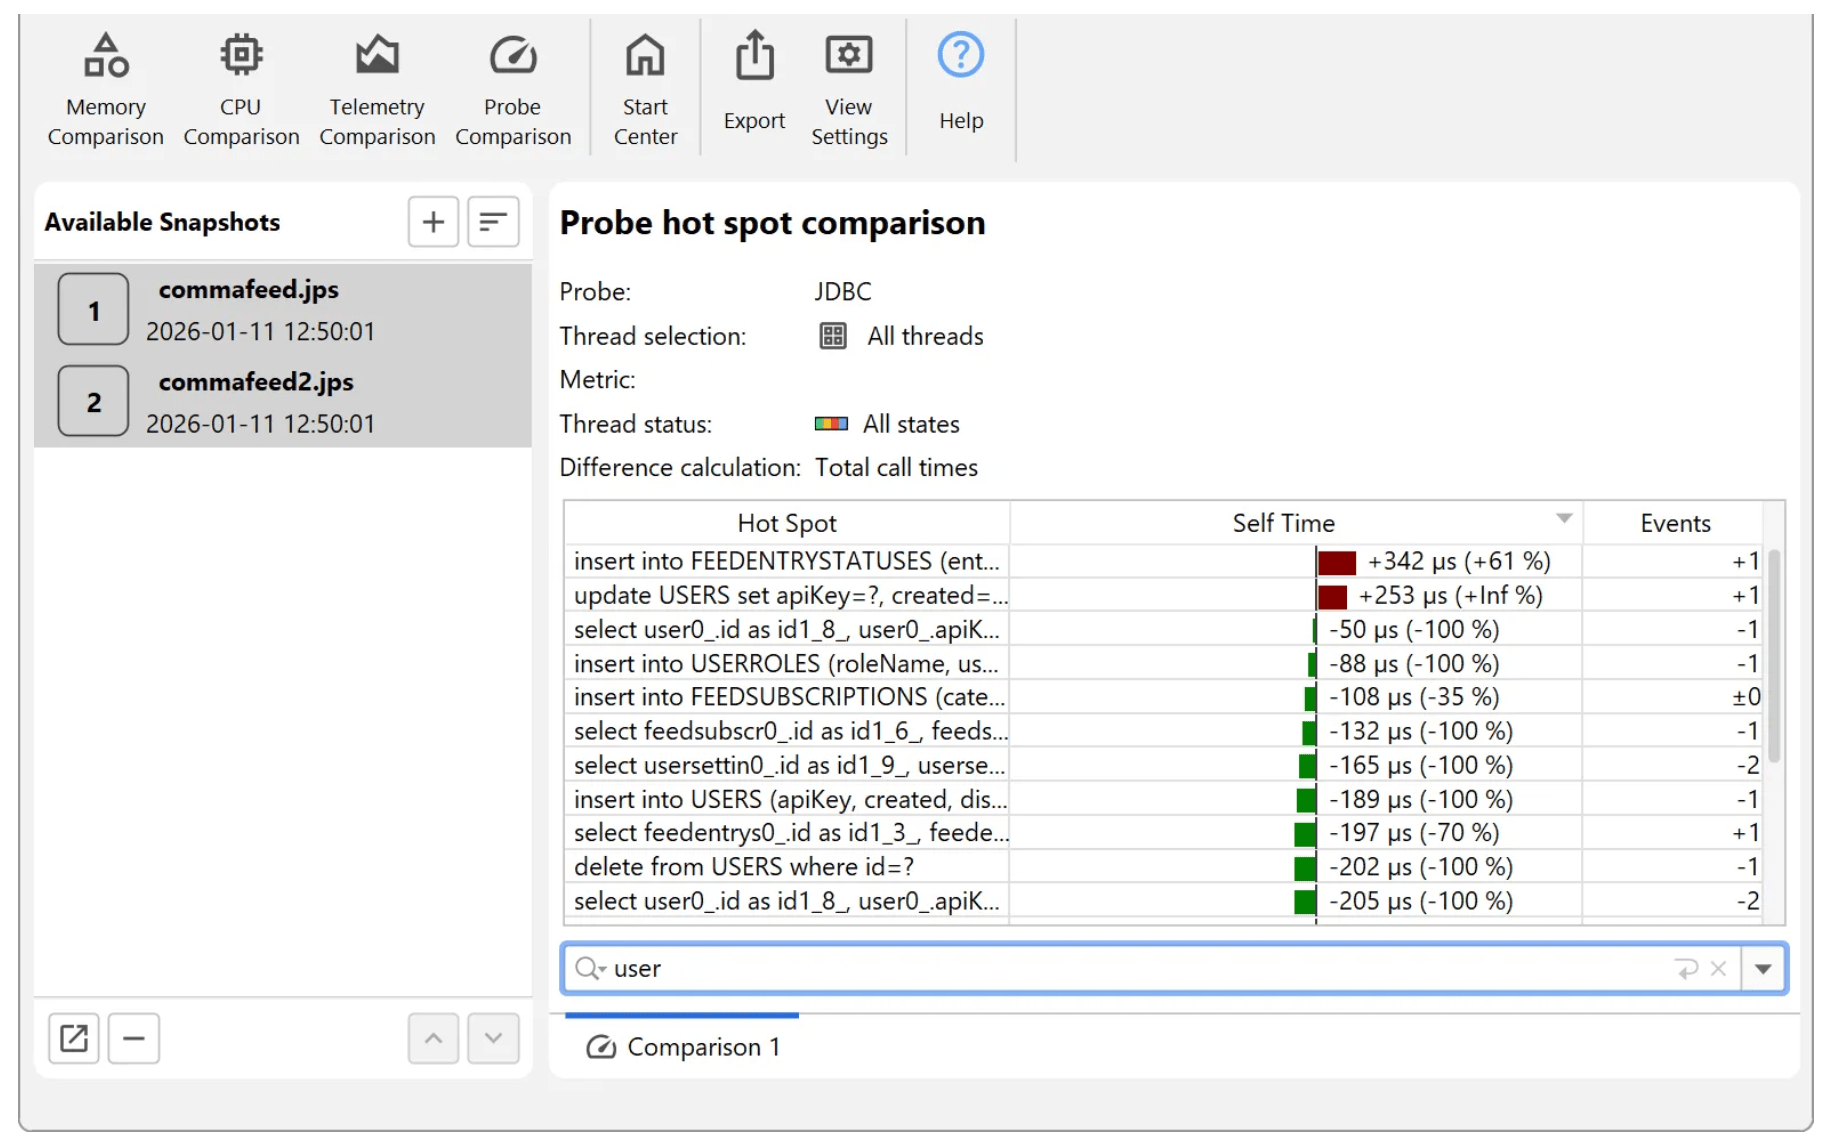Select the update USERS set apiKey row
This screenshot has height=1148, width=1834.
pos(1164,595)
